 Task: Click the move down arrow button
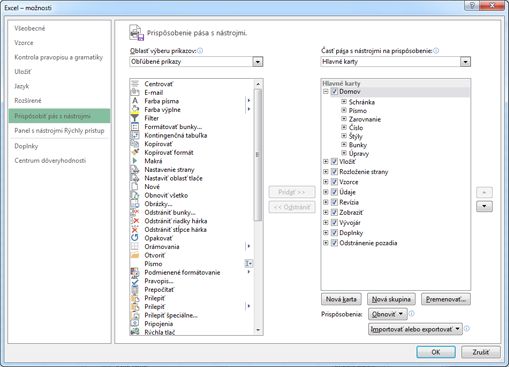coord(484,206)
